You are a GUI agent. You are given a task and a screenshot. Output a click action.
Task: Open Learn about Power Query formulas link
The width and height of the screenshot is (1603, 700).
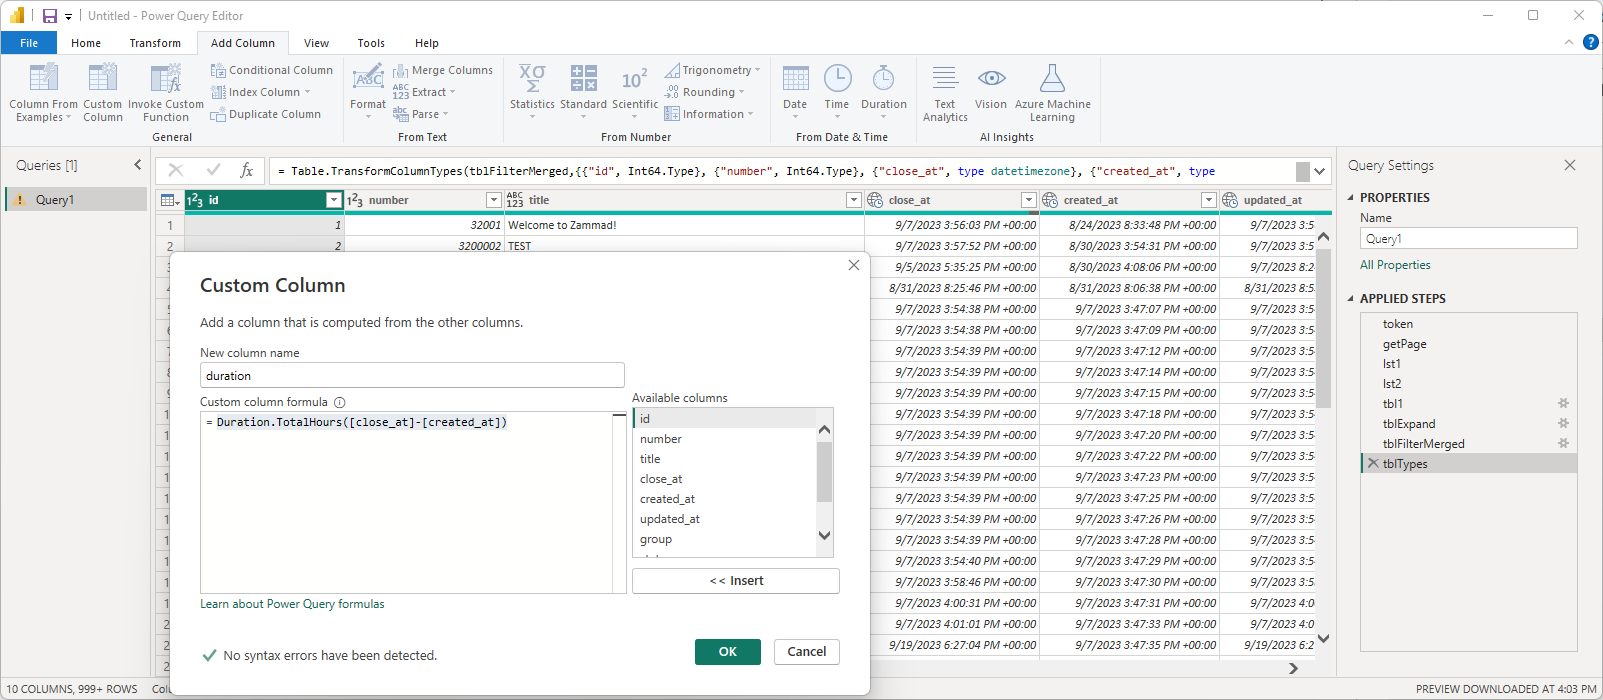tap(292, 604)
